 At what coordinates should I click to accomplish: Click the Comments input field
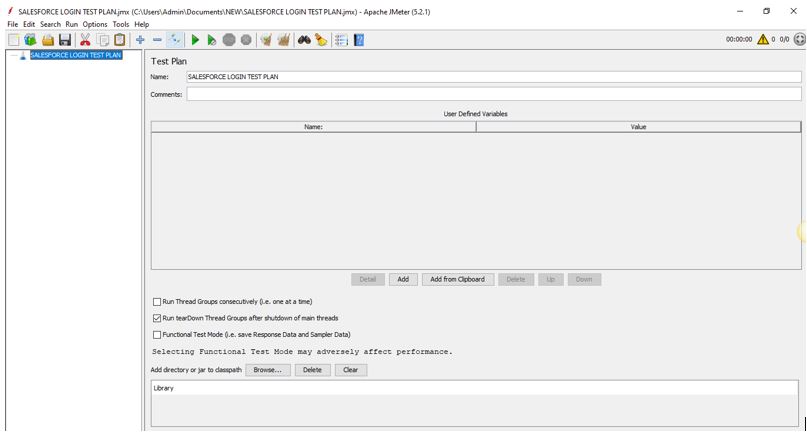494,94
